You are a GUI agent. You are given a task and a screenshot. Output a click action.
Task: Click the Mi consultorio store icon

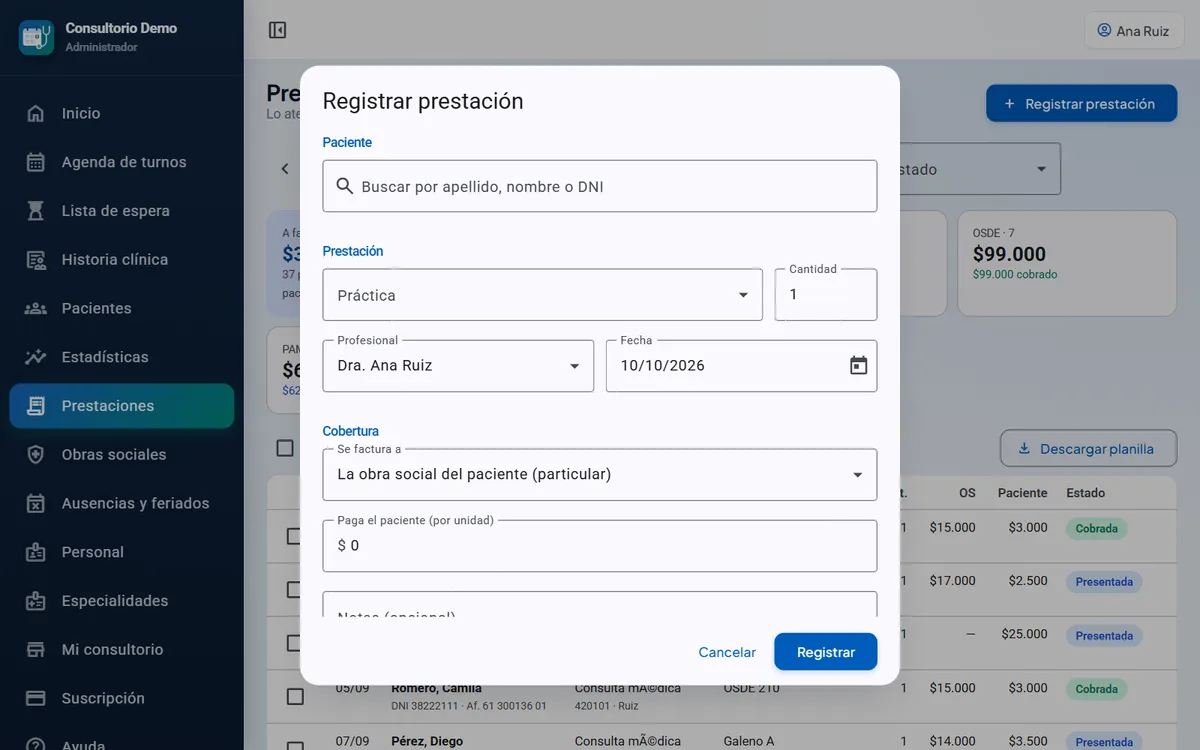(36, 649)
